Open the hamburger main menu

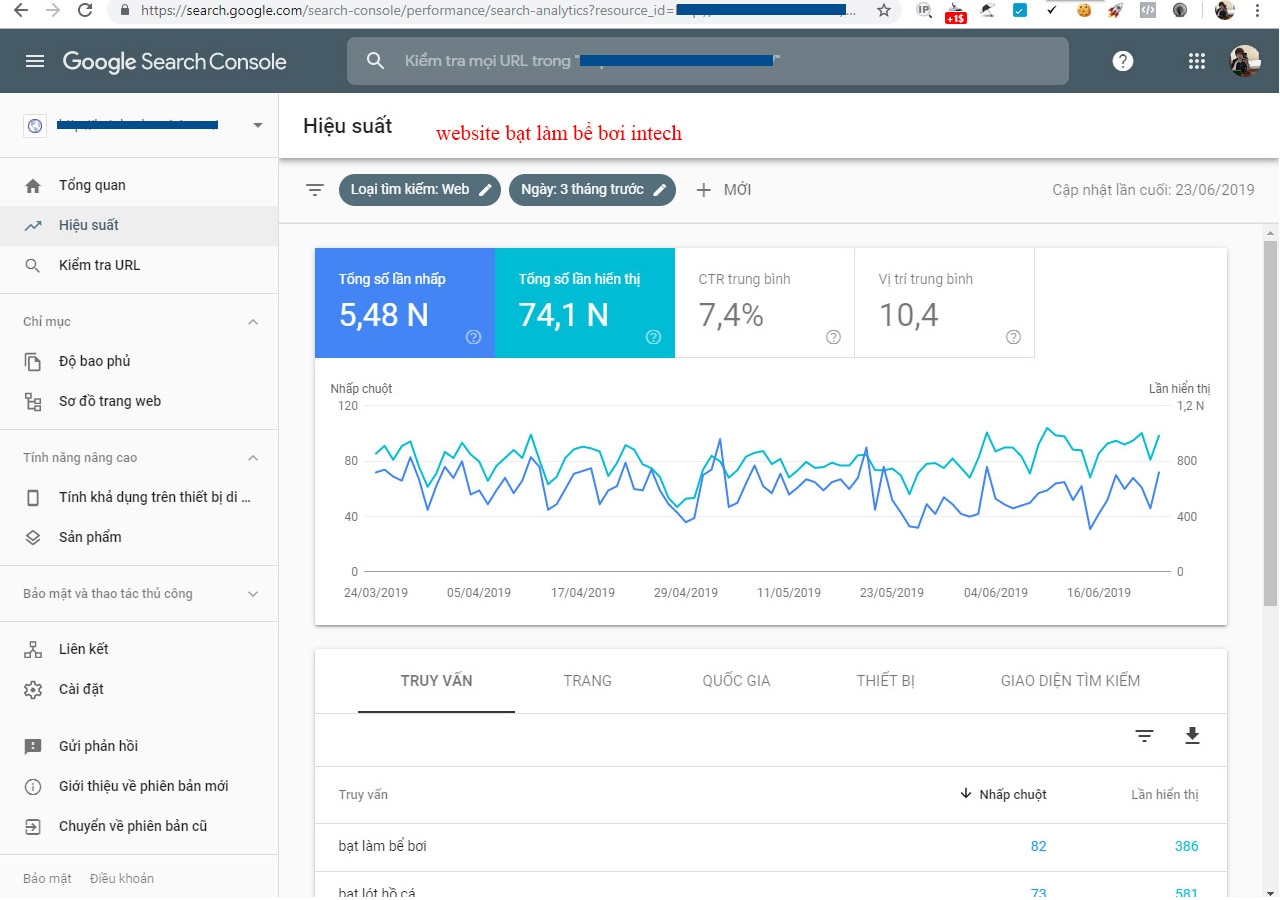tap(35, 61)
